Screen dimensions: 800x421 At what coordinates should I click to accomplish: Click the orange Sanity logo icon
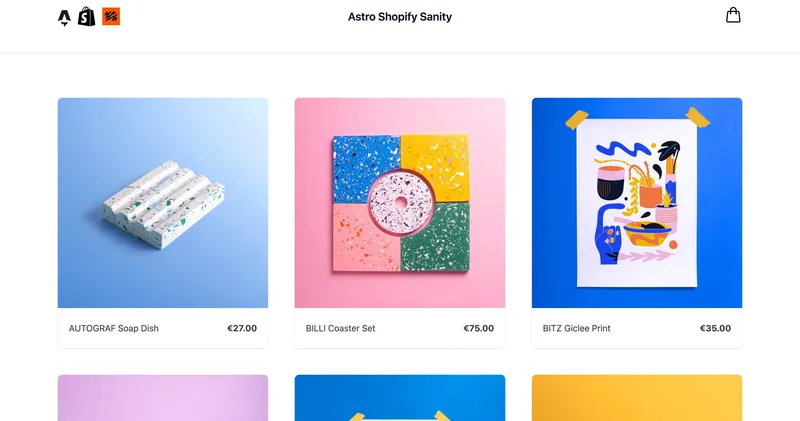[x=111, y=16]
